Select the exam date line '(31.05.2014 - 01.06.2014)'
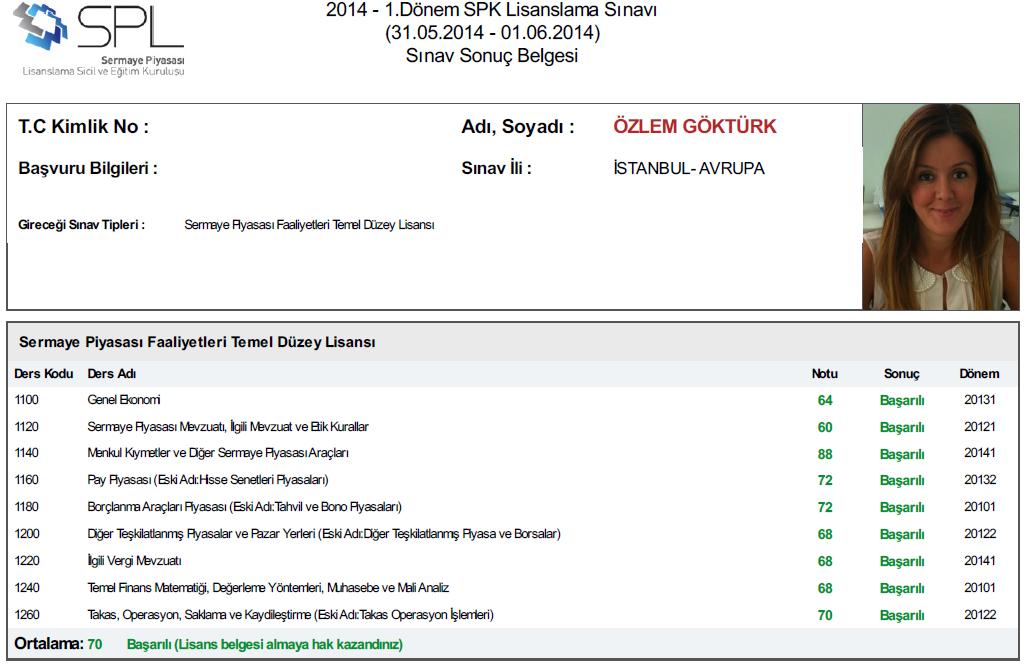Image resolution: width=1028 pixels, height=669 pixels. (492, 33)
